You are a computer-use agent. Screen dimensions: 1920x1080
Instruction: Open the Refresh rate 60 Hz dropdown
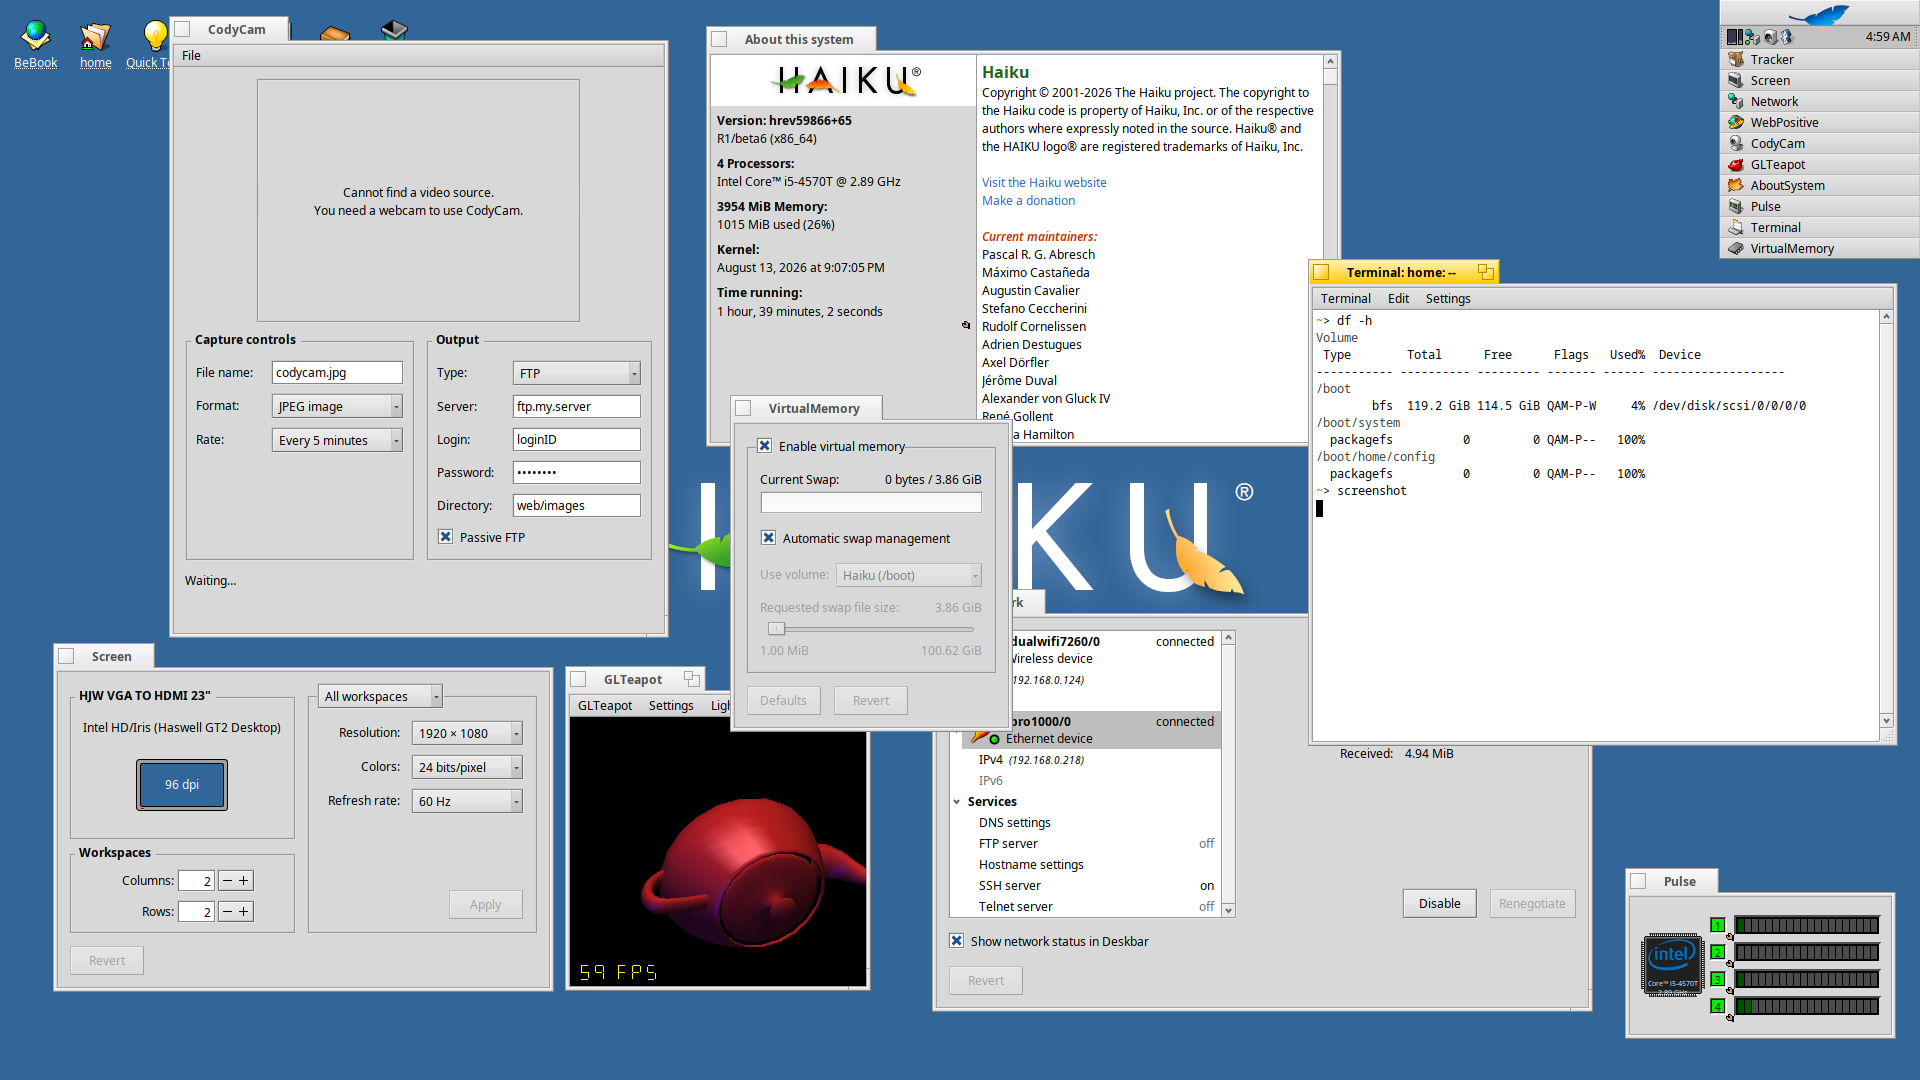[x=467, y=801]
